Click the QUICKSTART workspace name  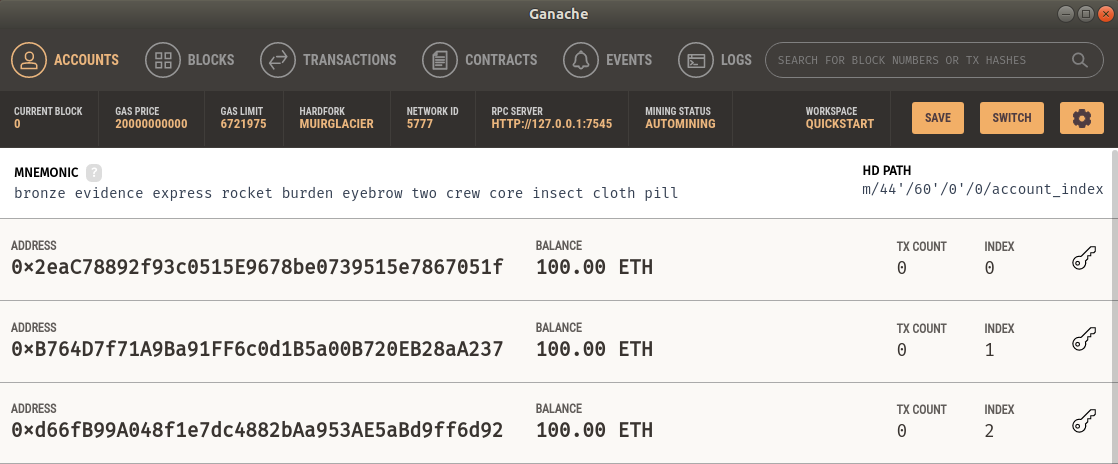840,124
